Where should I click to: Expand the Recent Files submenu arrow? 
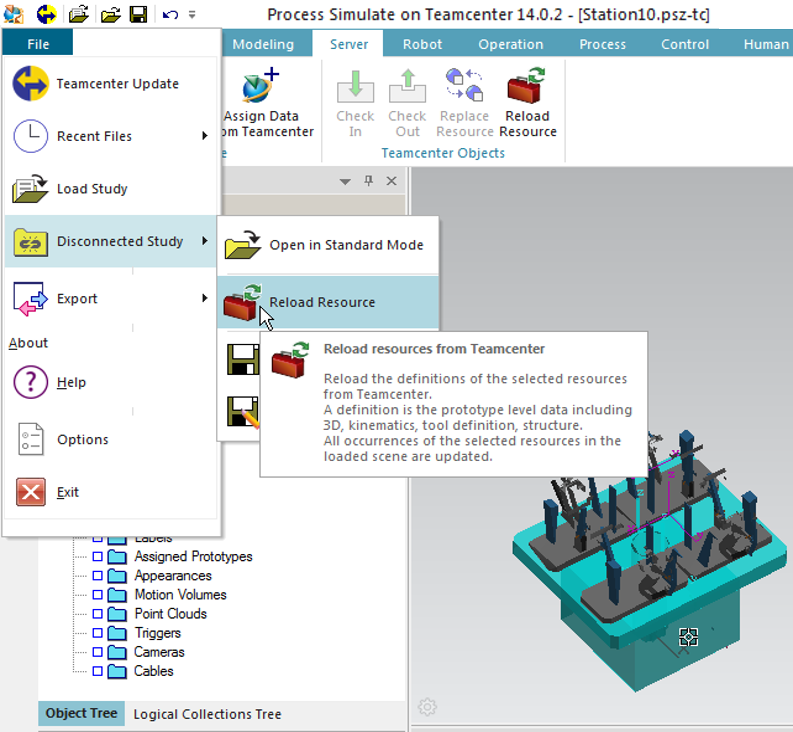tap(205, 136)
